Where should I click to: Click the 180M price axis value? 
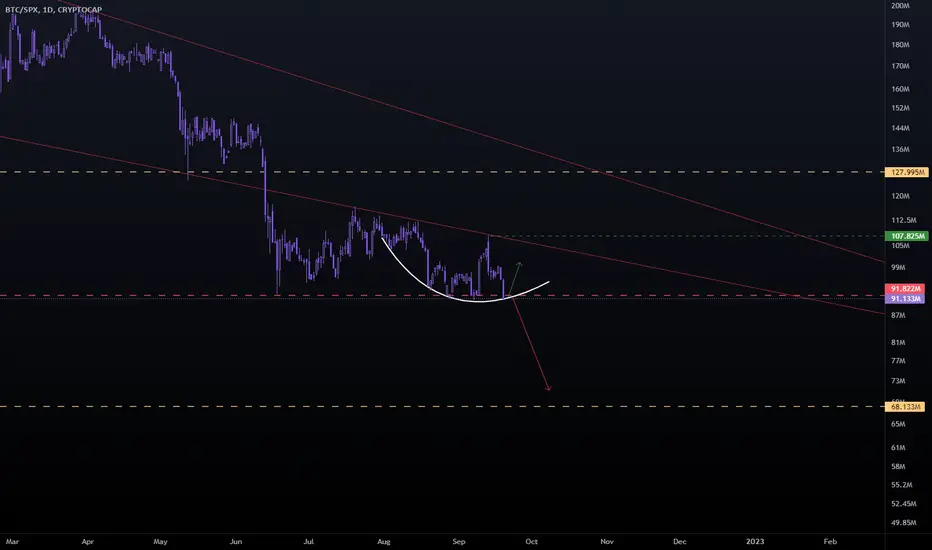tap(900, 45)
